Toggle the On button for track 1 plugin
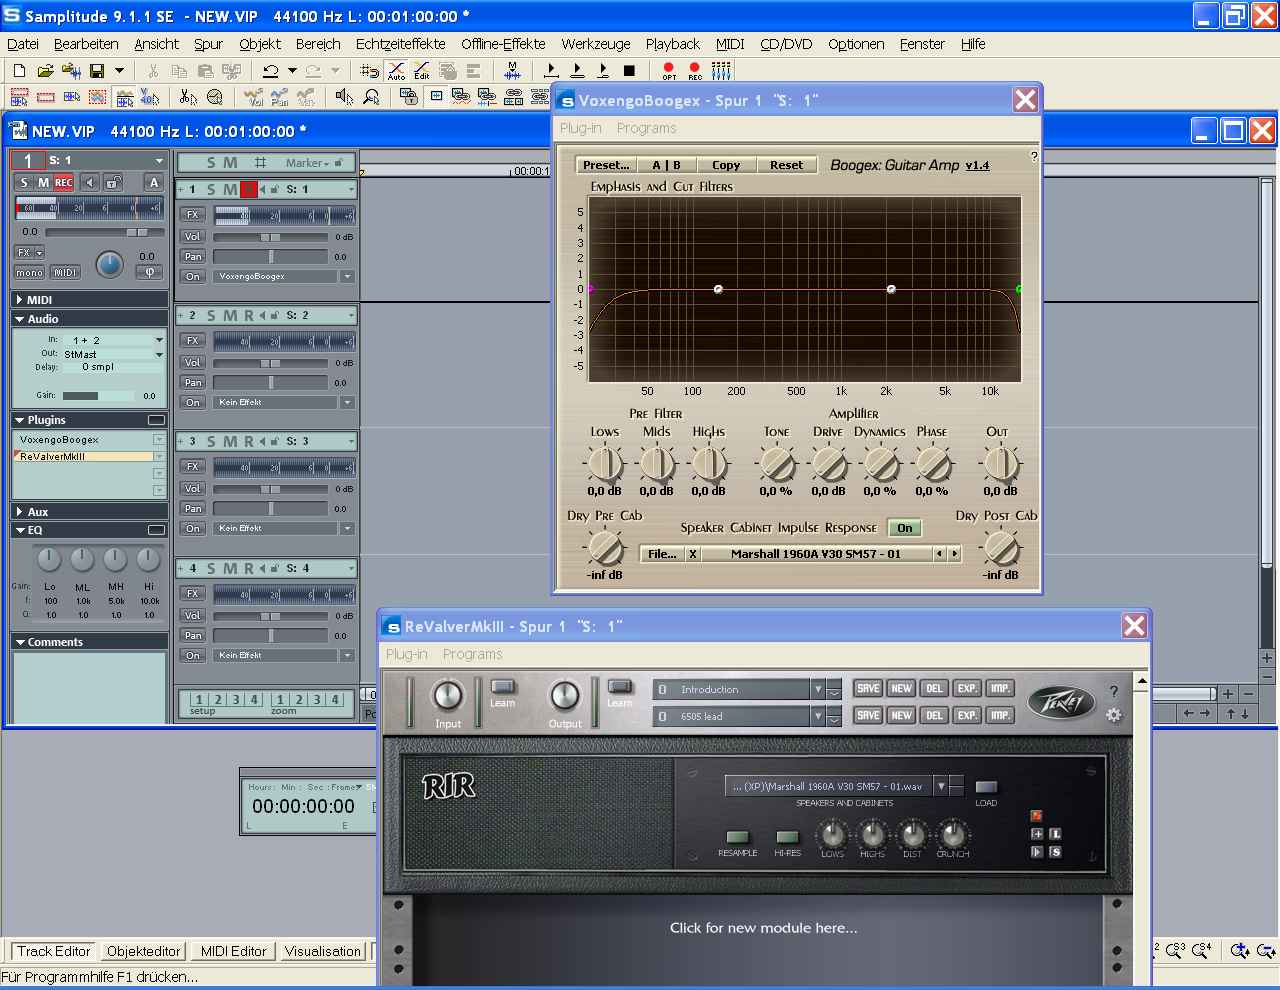Screen dimensions: 1280x990 [193, 276]
